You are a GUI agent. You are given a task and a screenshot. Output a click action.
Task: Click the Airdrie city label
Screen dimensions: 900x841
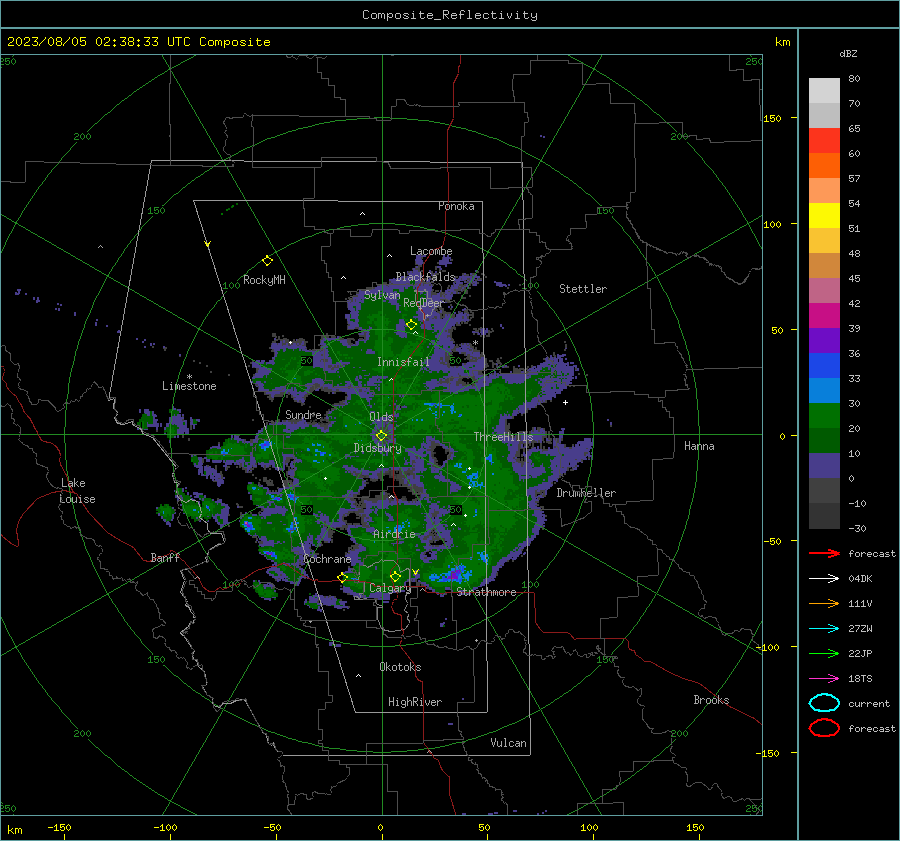pyautogui.click(x=394, y=534)
